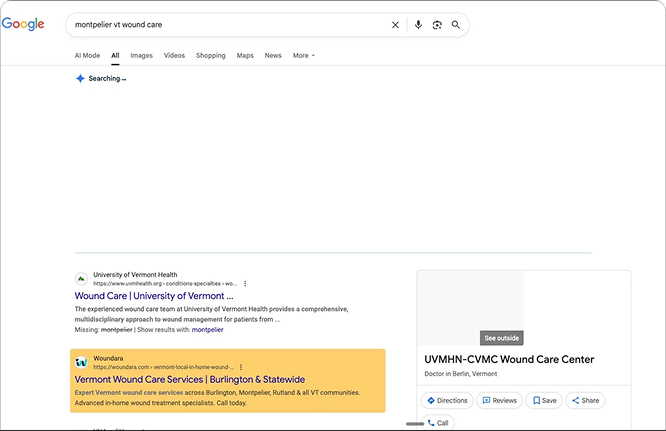Click the 'montpelier' show results link

(x=207, y=330)
